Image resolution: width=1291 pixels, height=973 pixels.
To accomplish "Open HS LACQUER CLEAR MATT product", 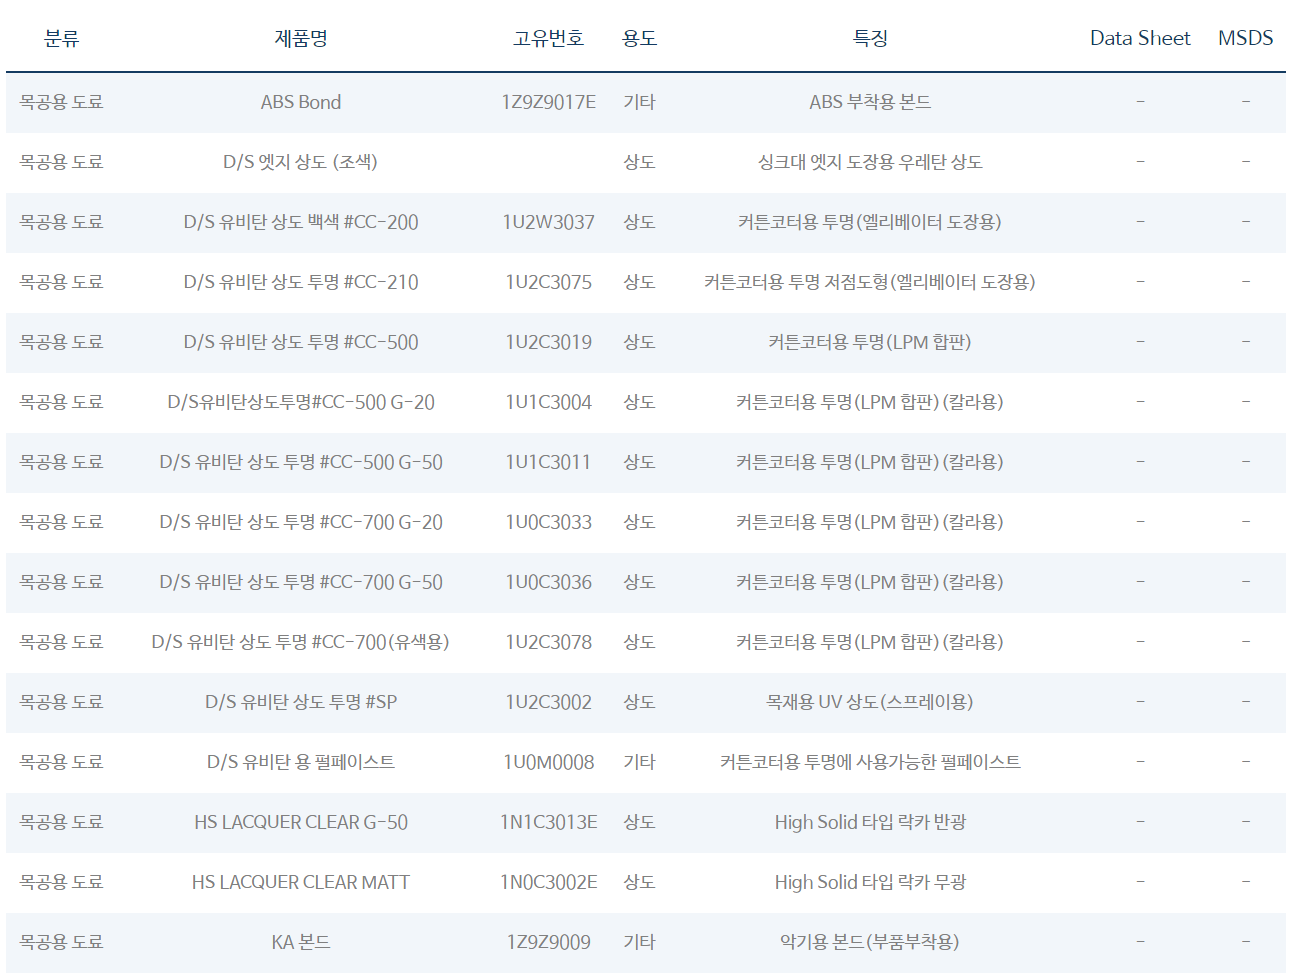I will coord(301,882).
